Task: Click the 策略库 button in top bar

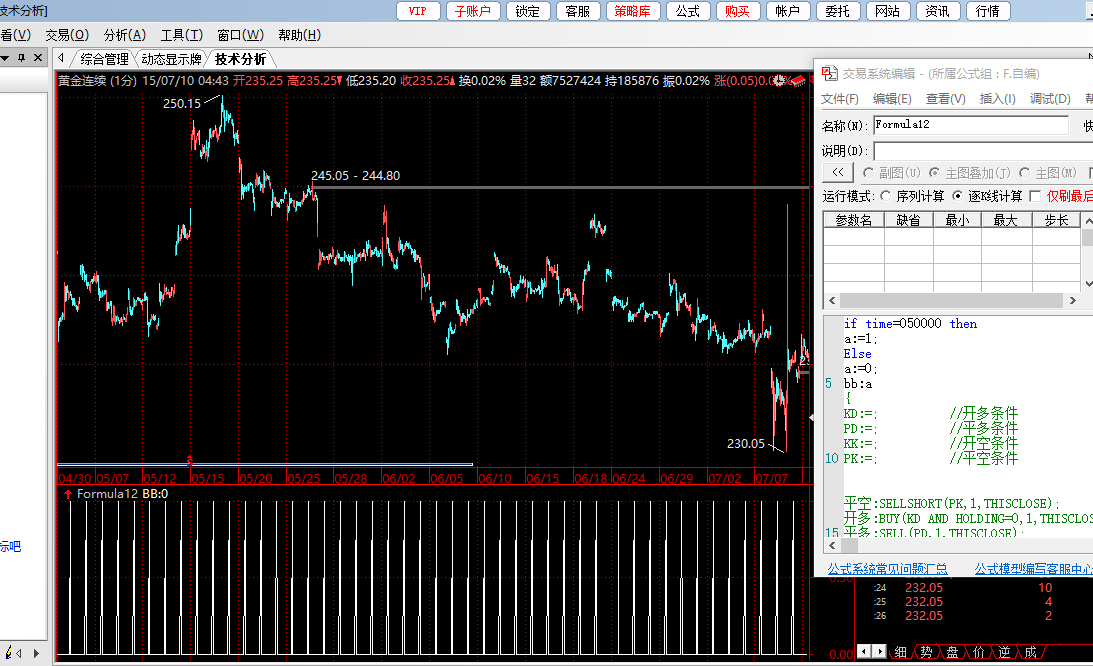Action: [632, 11]
